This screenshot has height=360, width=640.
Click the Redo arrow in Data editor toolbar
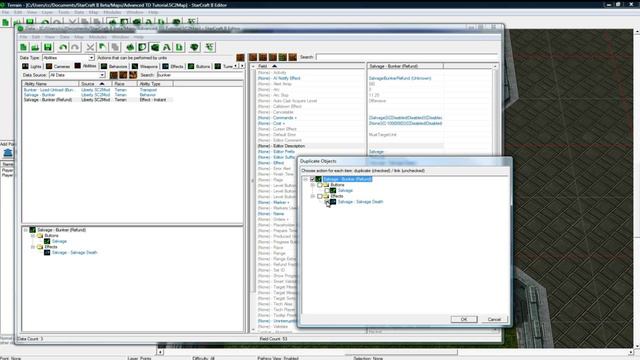pyautogui.click(x=75, y=47)
